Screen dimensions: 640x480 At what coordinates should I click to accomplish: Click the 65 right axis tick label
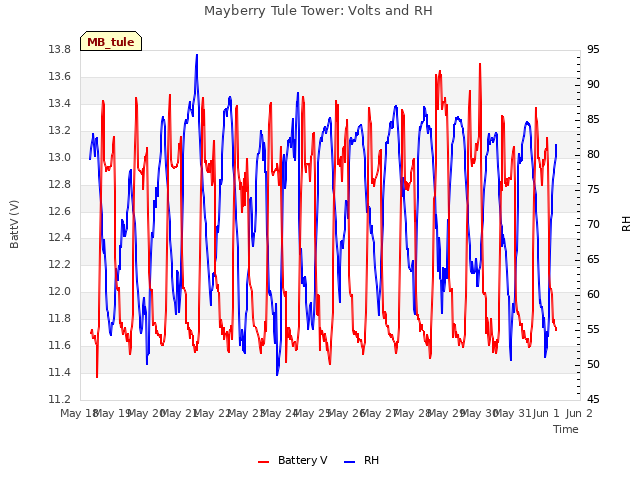593,260
